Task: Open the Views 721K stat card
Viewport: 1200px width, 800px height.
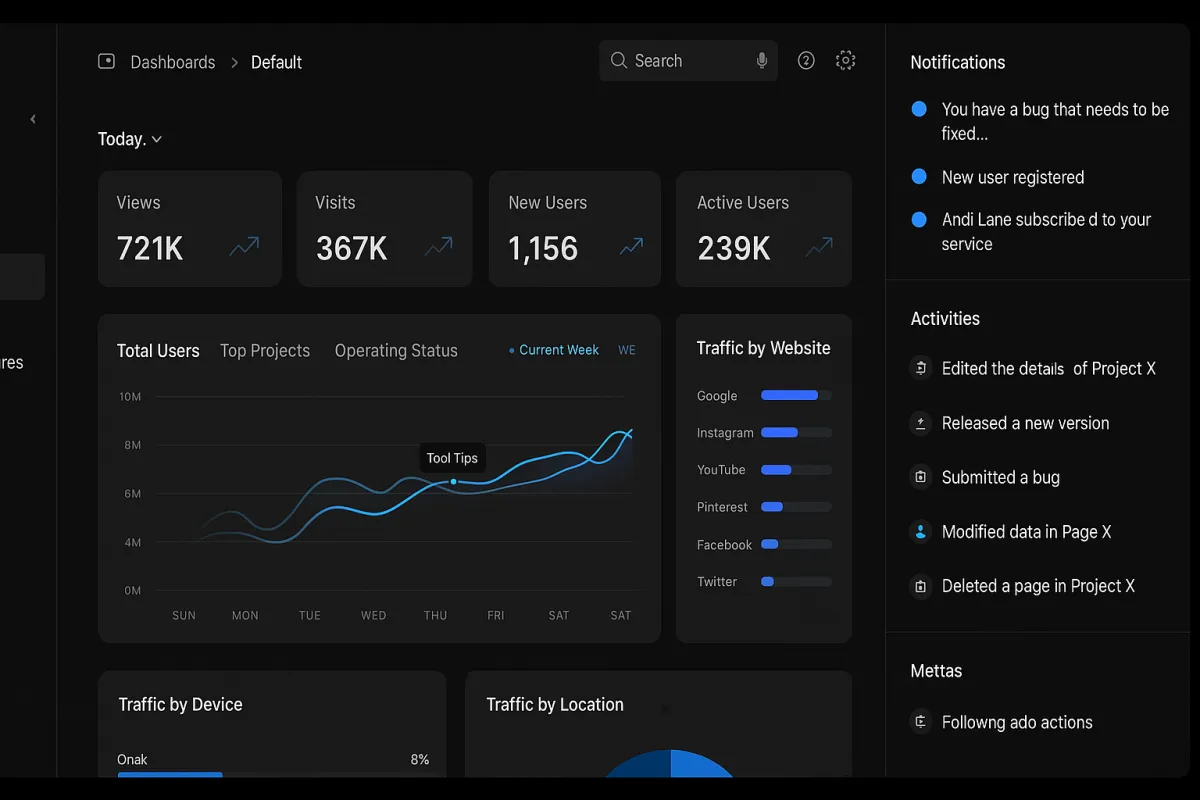Action: click(x=190, y=229)
